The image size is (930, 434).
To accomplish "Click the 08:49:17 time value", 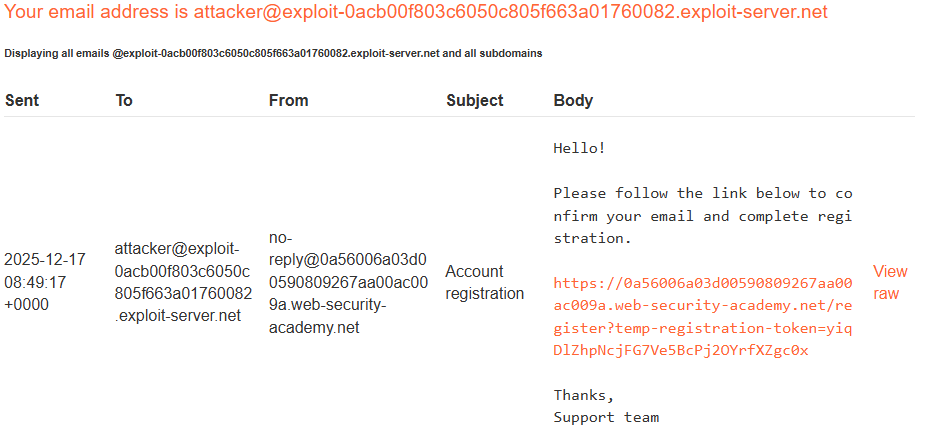I will tap(35, 282).
